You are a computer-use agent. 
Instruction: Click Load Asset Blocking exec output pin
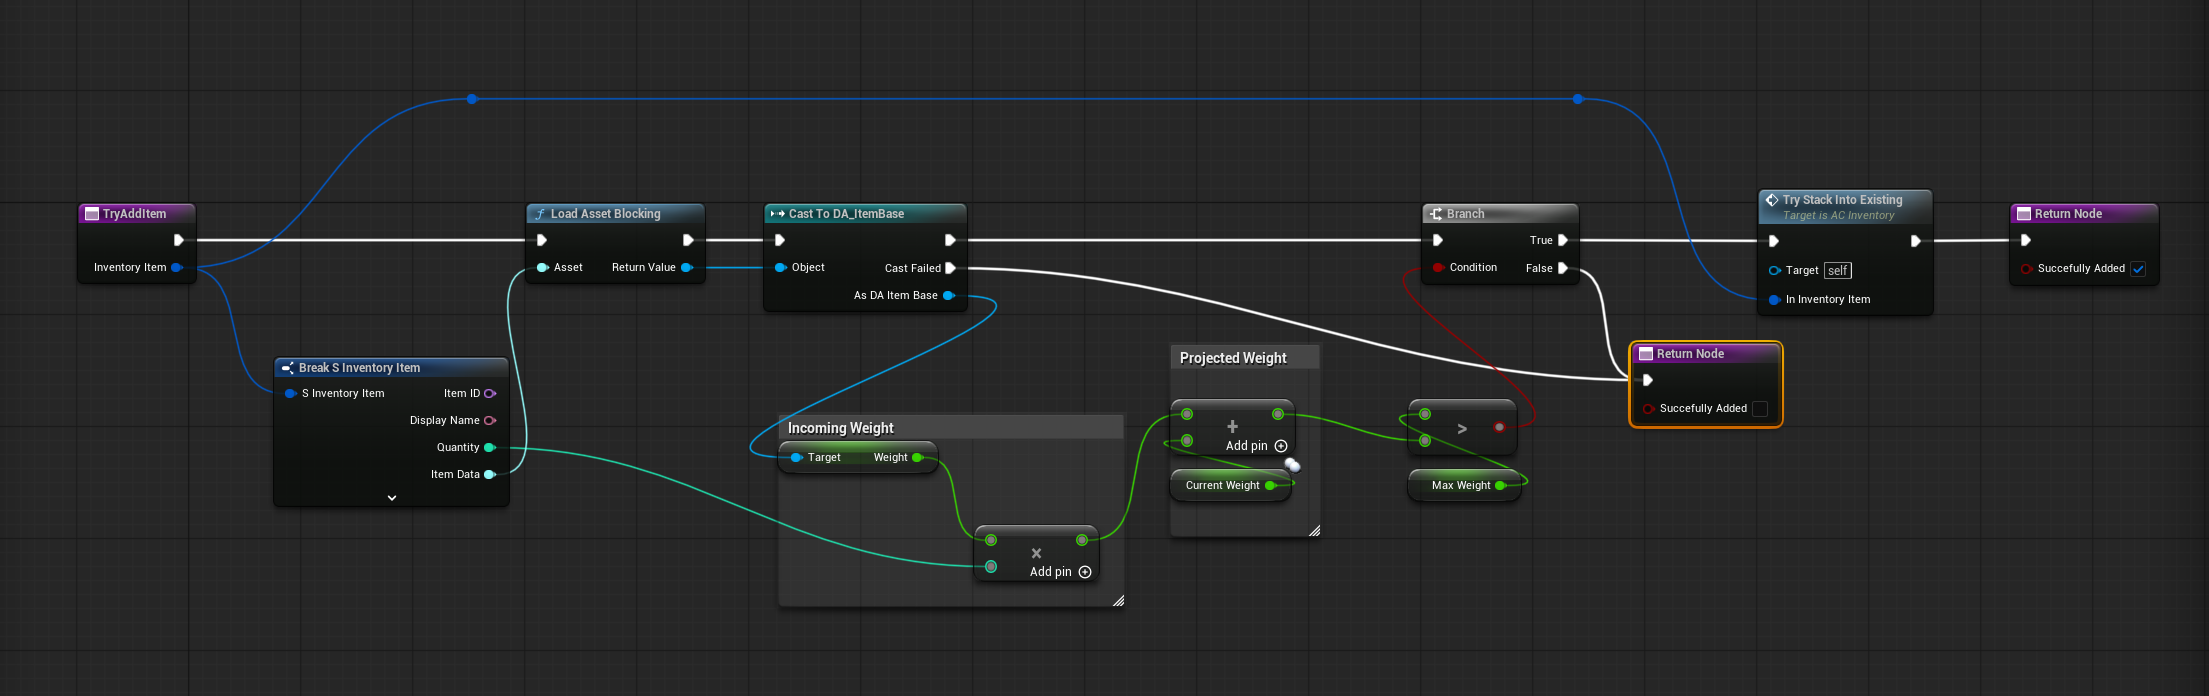click(688, 240)
